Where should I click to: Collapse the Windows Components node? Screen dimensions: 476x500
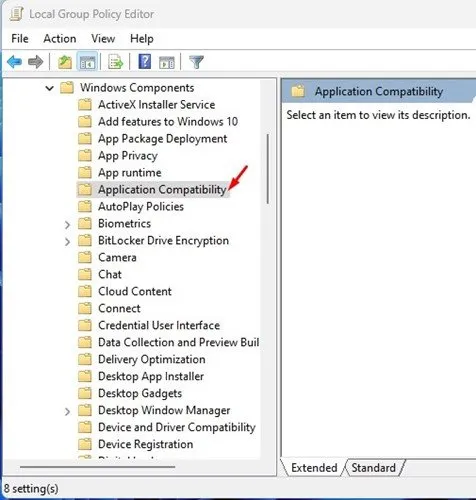[50, 88]
